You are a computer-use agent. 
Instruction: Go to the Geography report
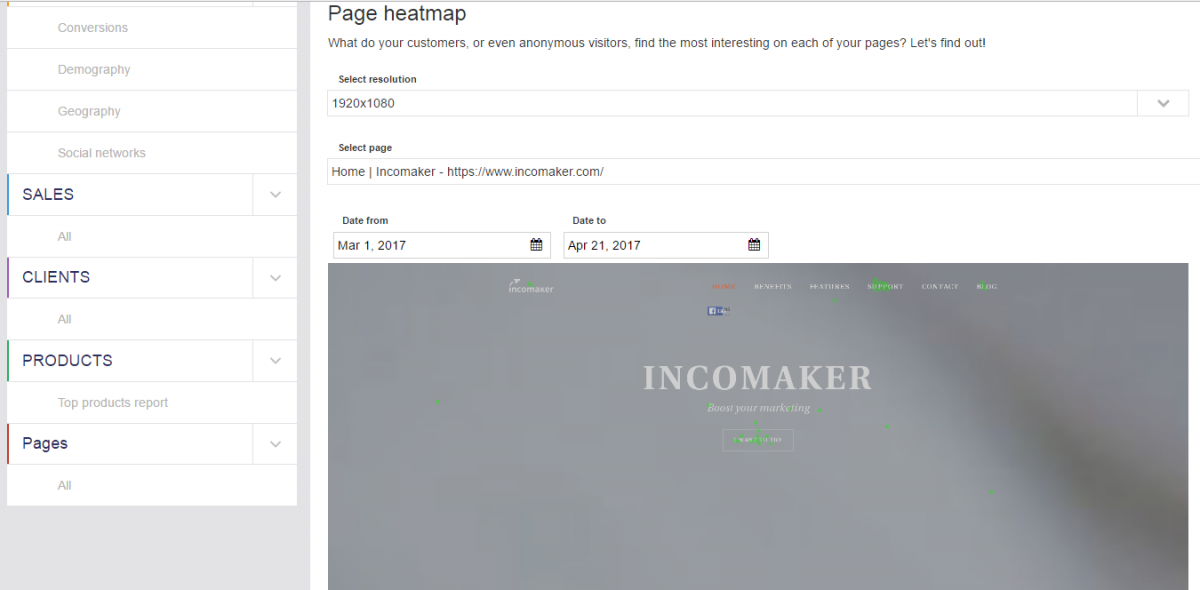89,112
